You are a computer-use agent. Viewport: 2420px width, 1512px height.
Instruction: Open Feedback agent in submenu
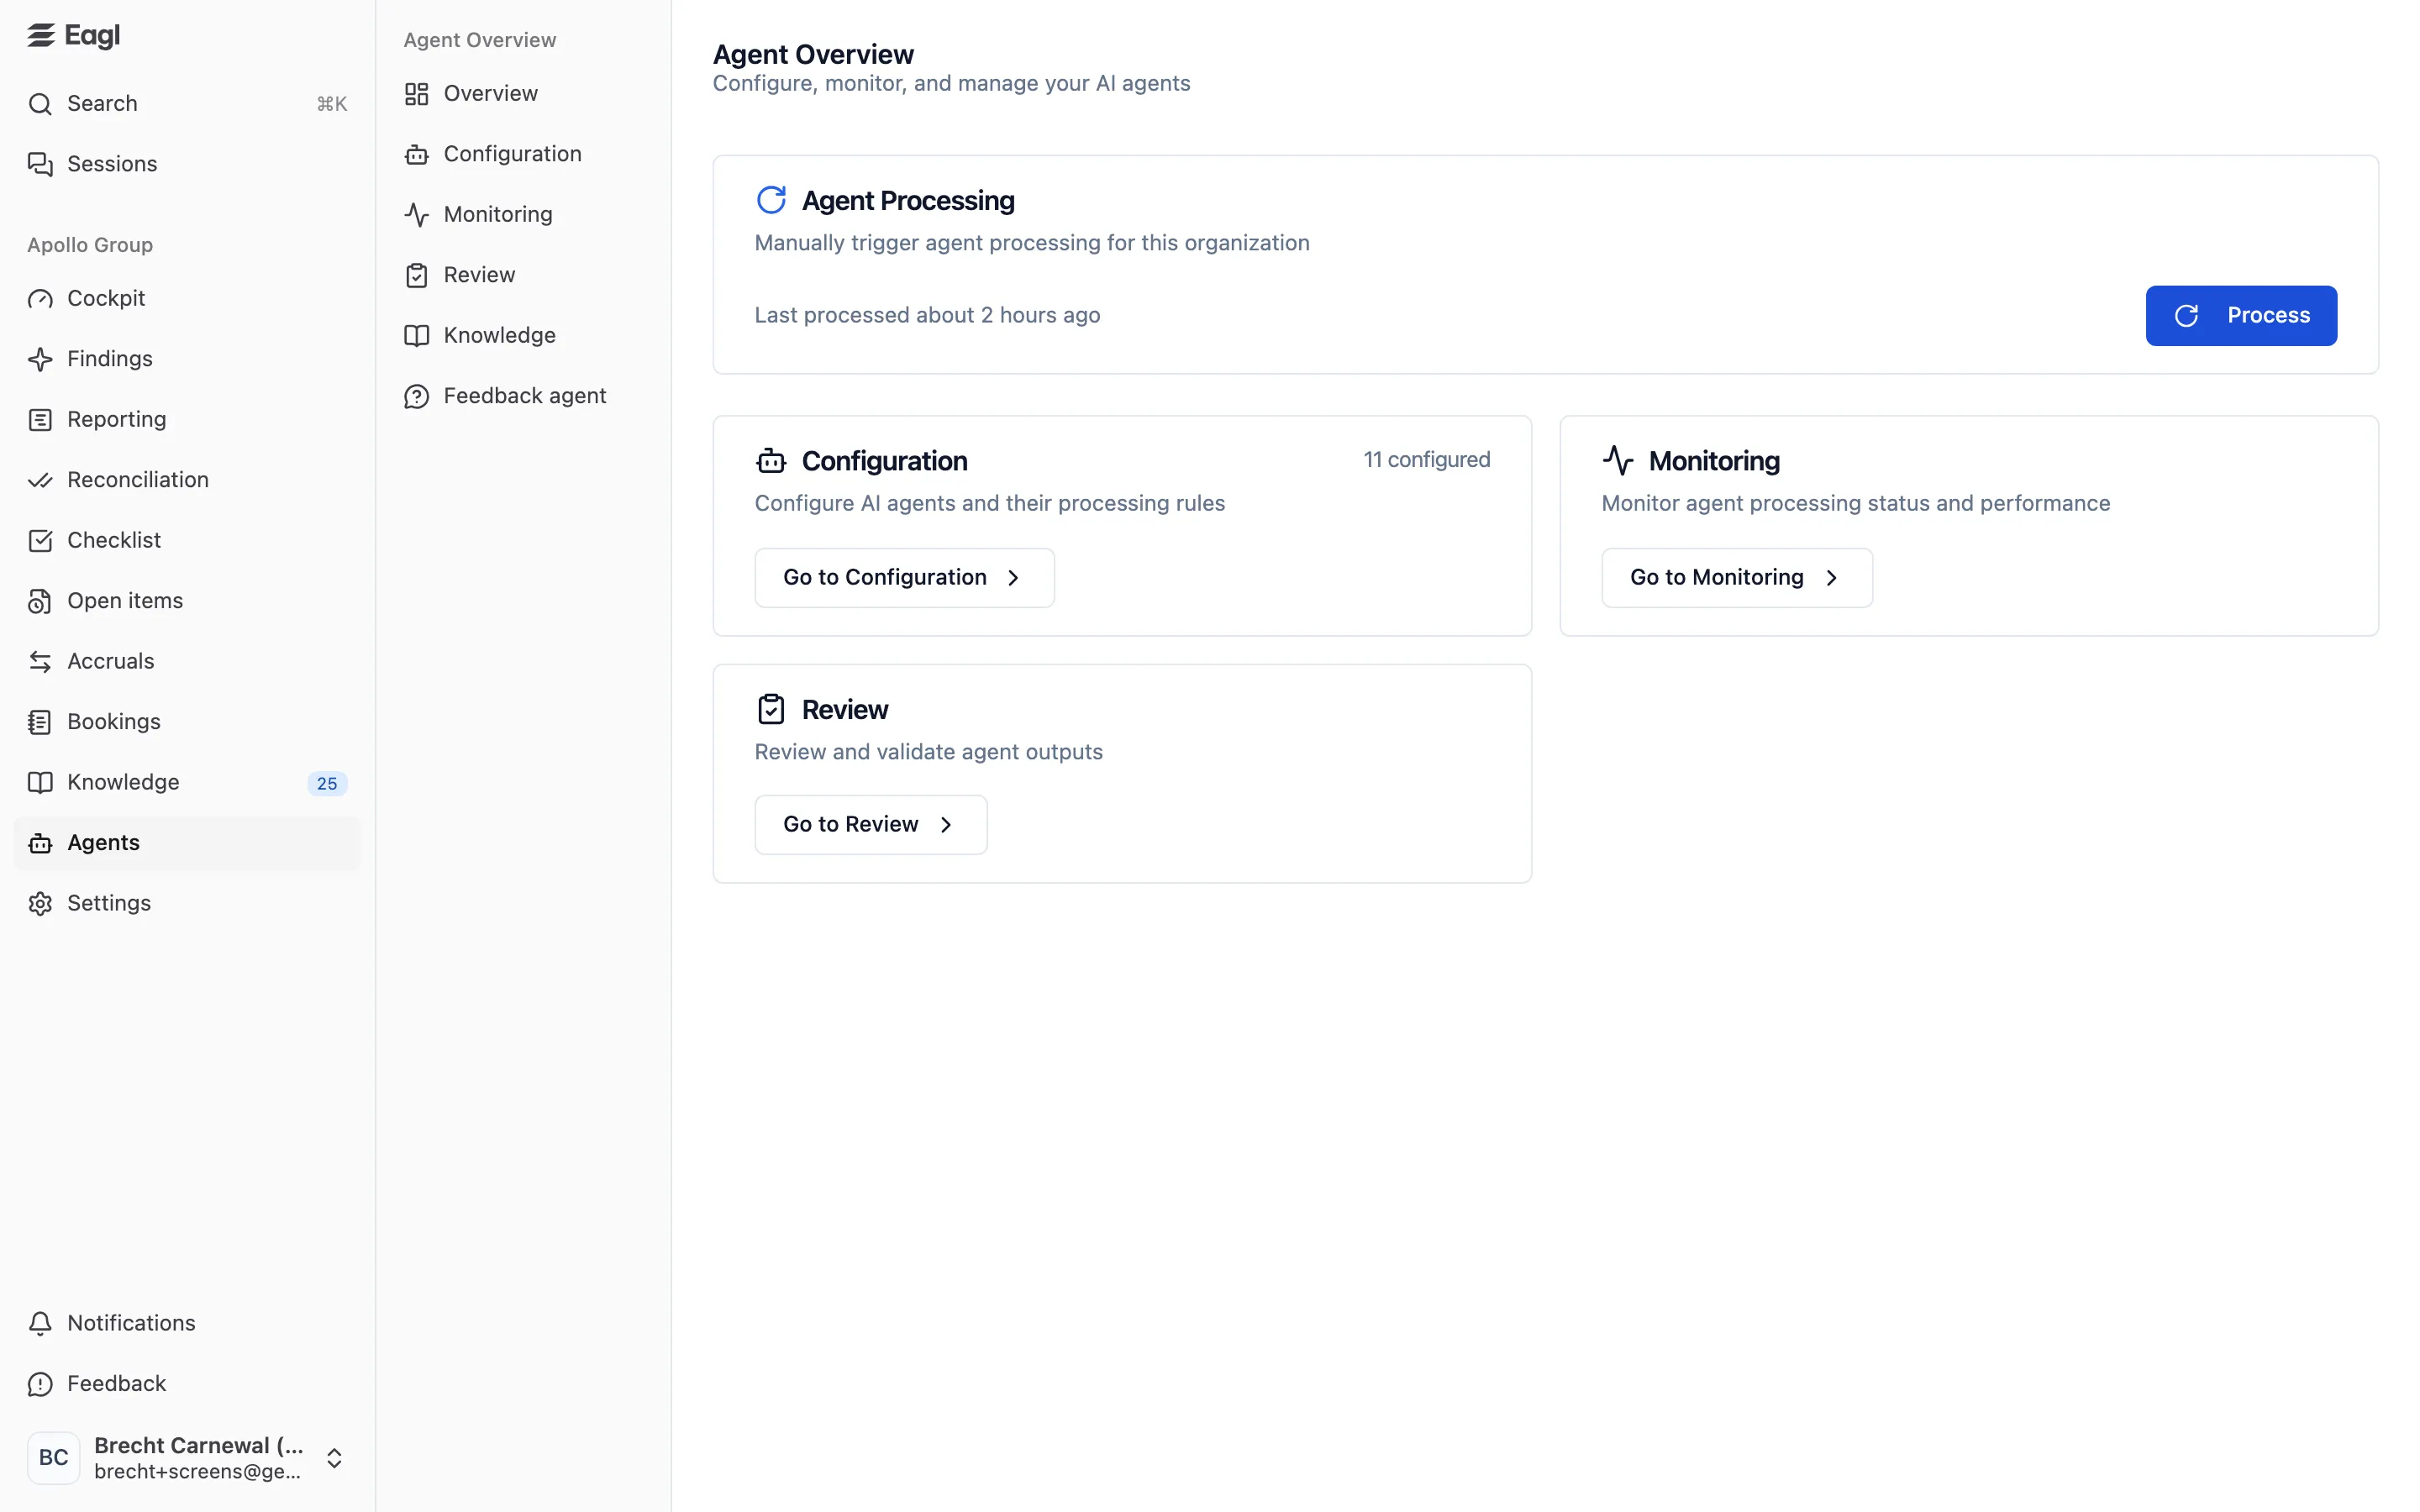pos(523,396)
